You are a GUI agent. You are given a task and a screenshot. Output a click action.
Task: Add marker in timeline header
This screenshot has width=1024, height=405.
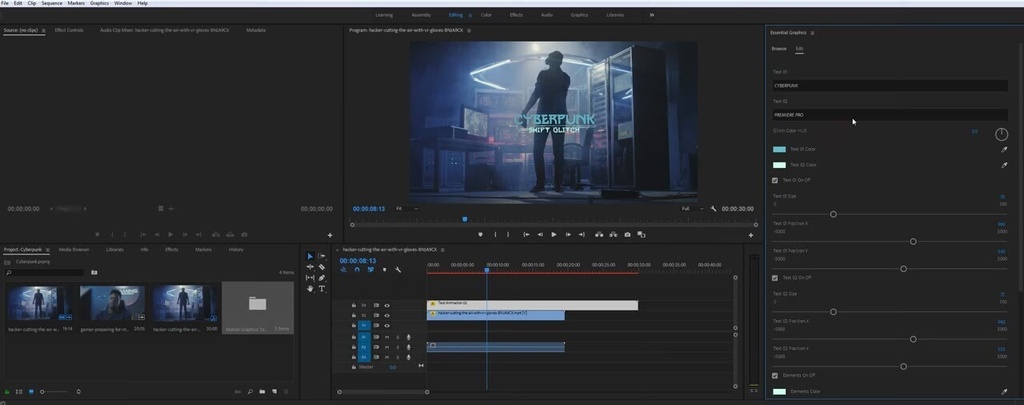pos(384,270)
